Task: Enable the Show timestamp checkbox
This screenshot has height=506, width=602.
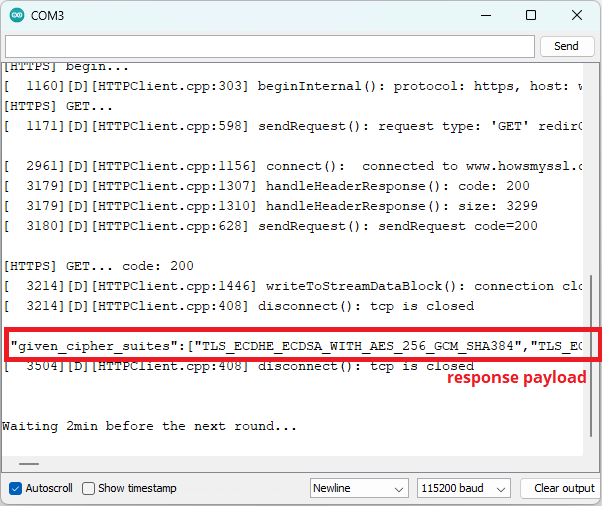Action: (88, 488)
